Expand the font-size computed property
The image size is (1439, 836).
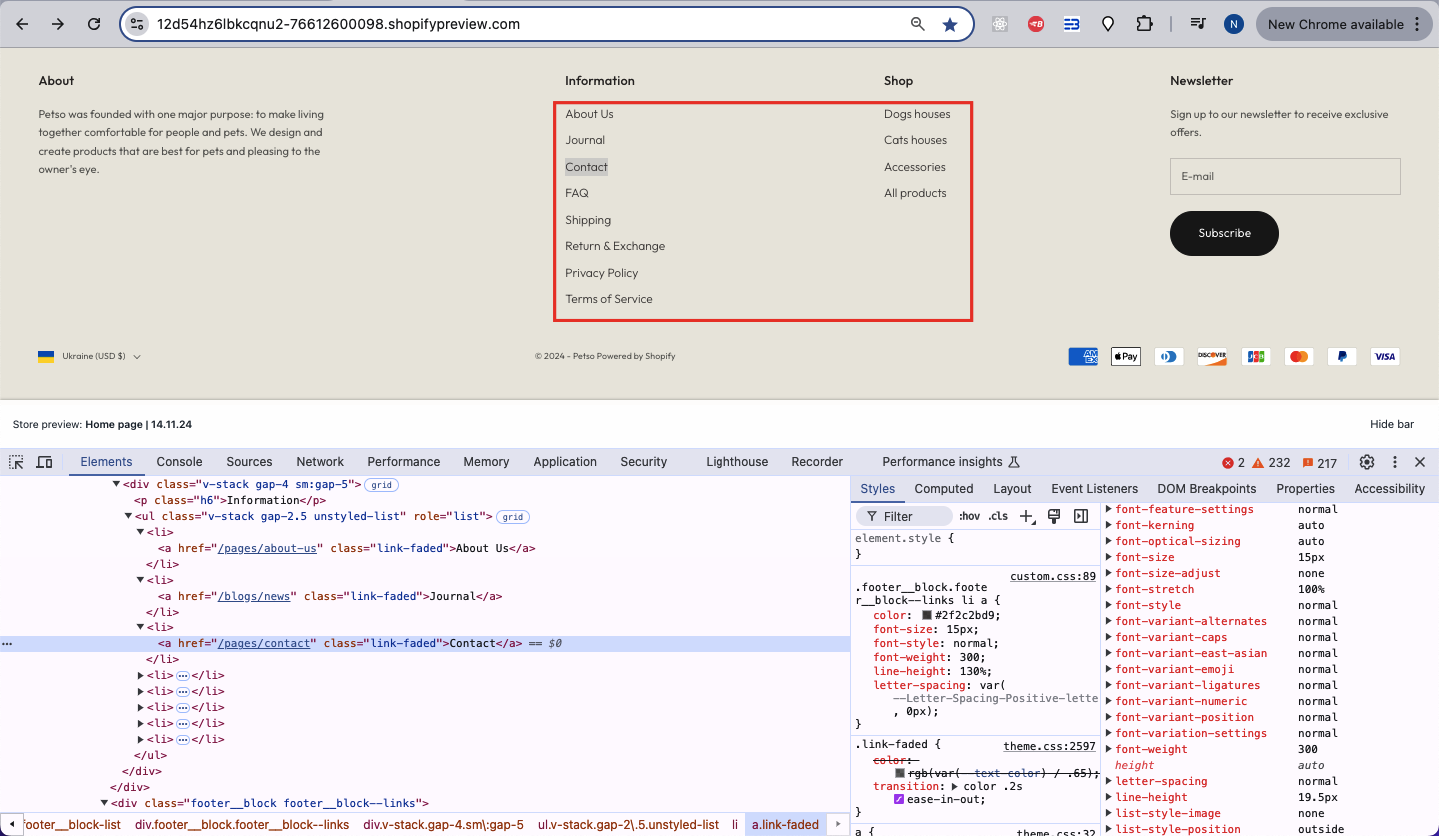[1109, 558]
